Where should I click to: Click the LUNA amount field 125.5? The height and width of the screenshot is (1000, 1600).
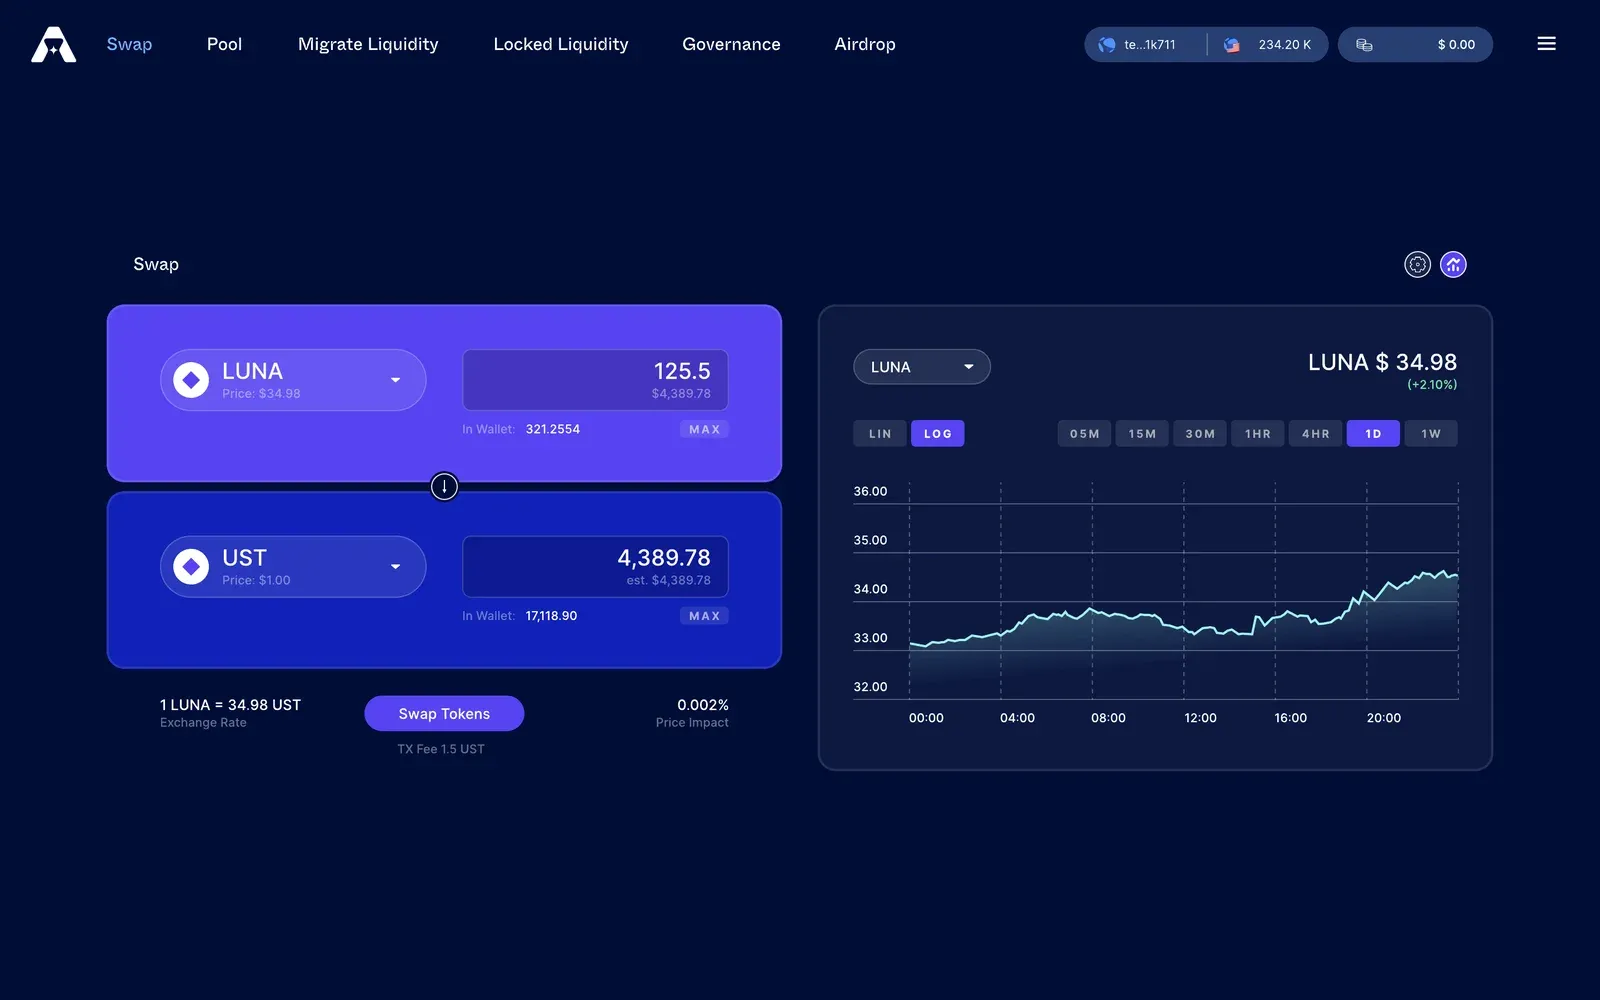595,380
